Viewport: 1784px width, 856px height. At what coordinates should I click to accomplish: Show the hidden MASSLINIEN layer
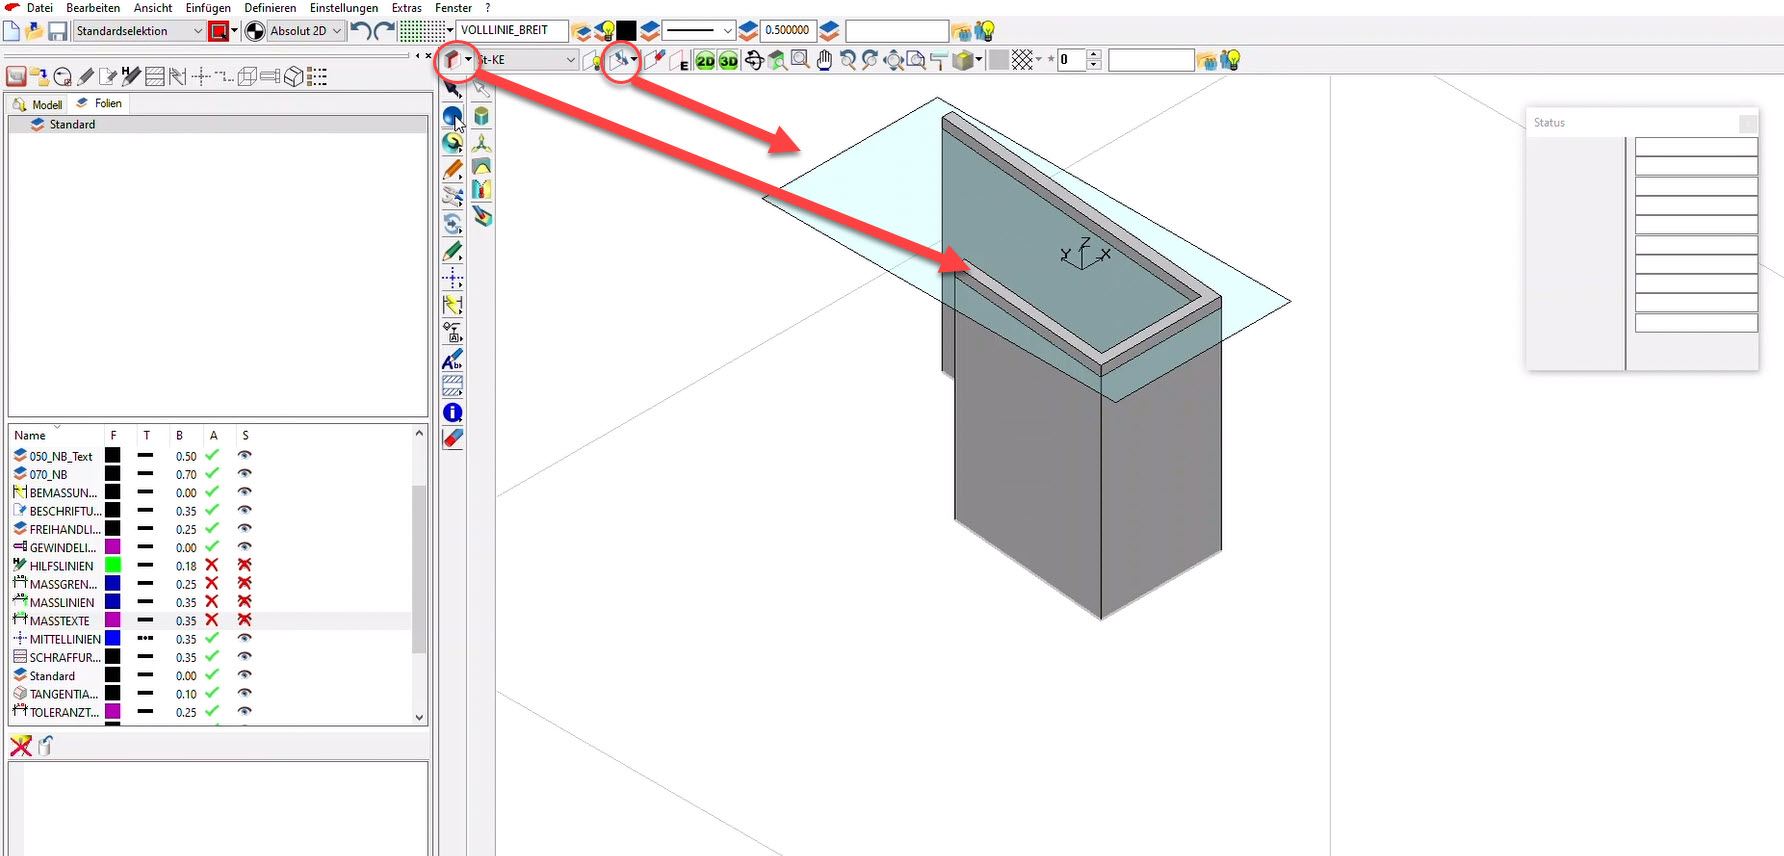pyautogui.click(x=244, y=602)
